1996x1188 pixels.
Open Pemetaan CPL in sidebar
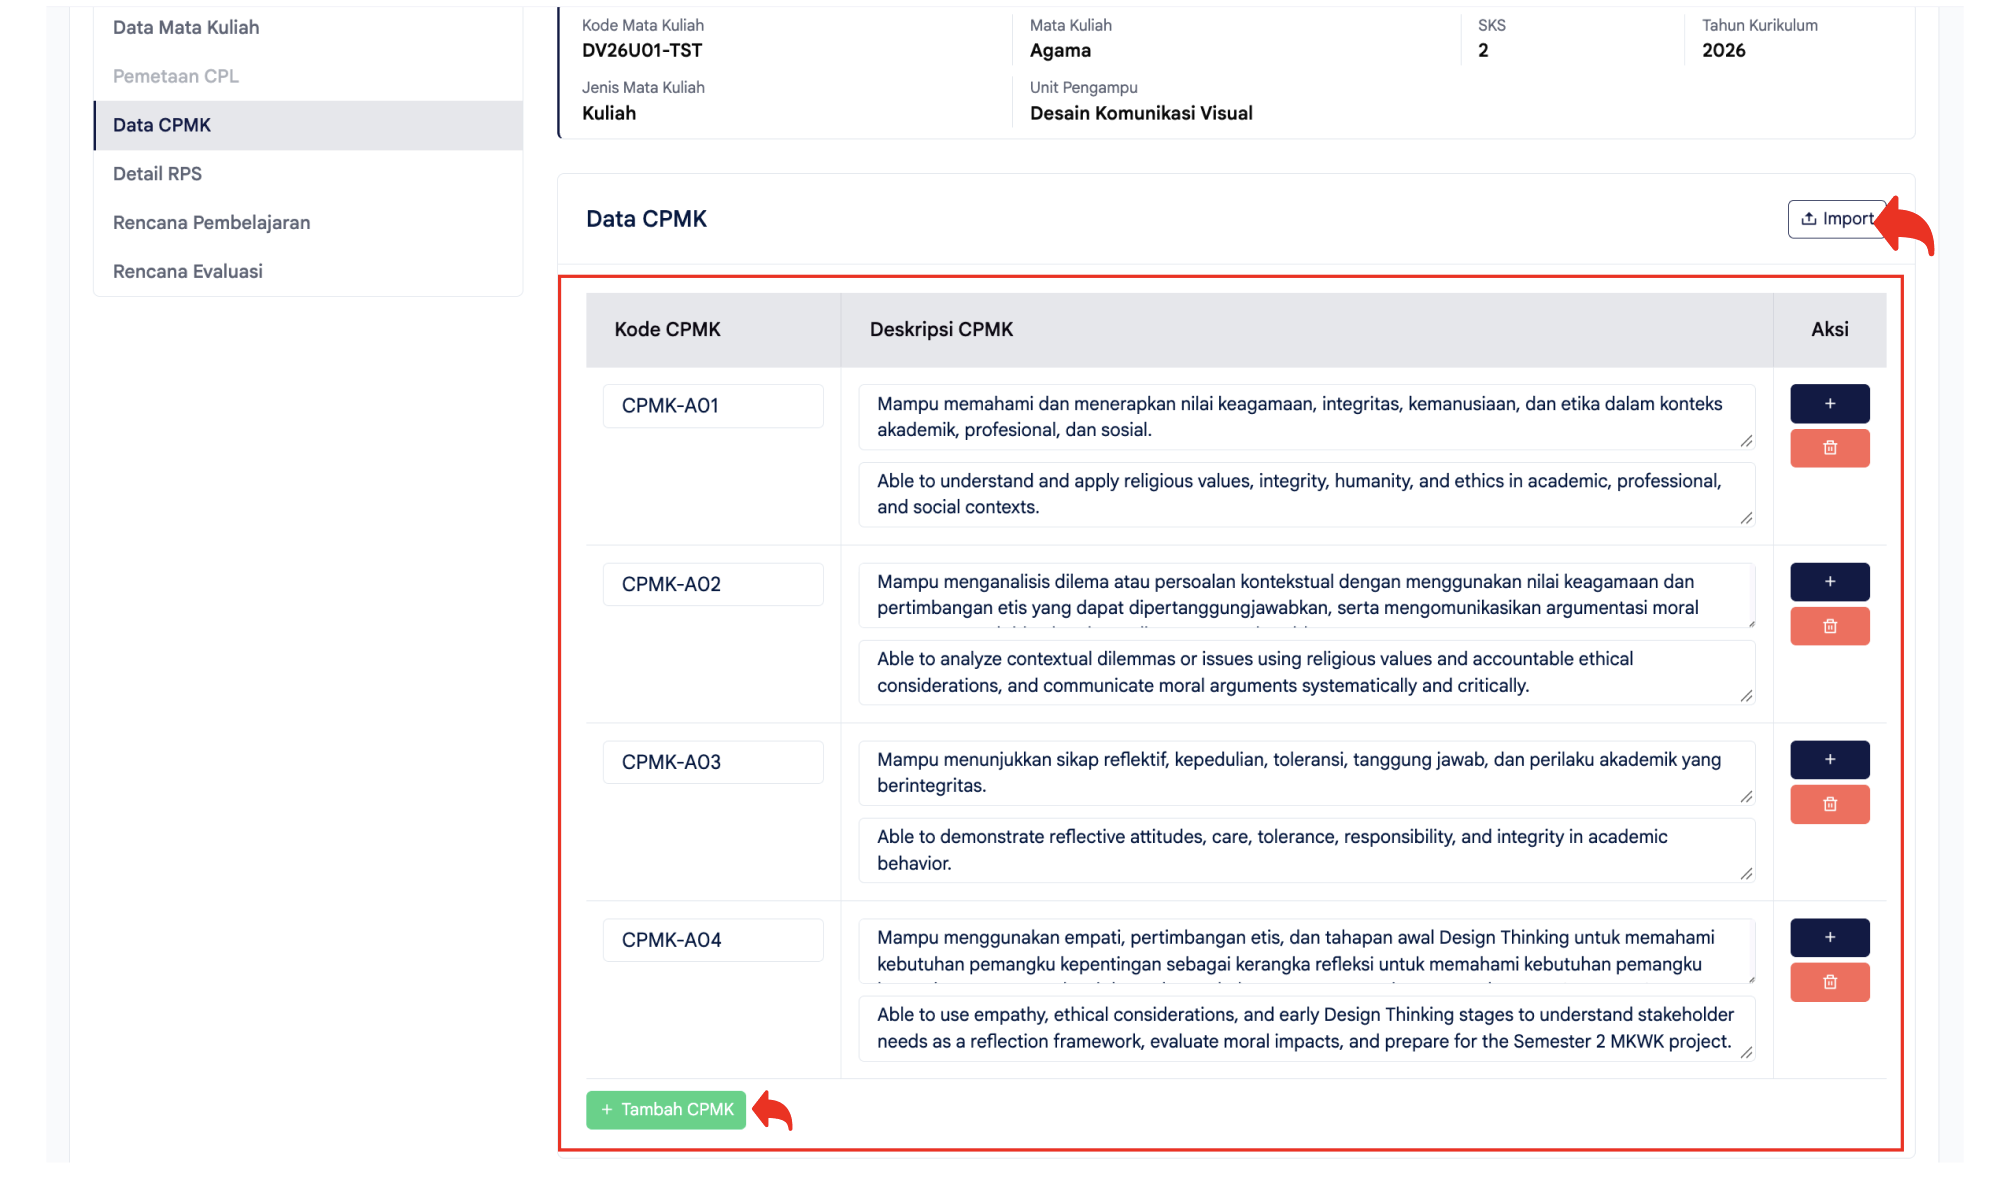[308, 76]
